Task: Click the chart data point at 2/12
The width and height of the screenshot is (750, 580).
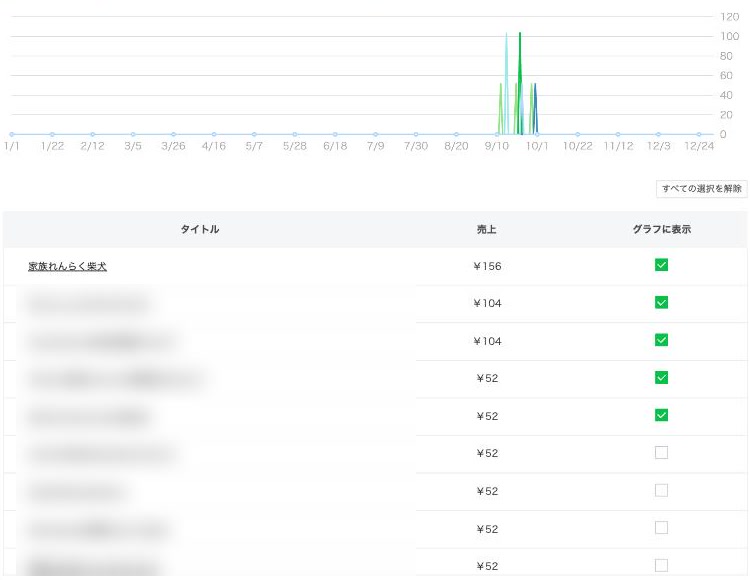Action: (x=92, y=134)
